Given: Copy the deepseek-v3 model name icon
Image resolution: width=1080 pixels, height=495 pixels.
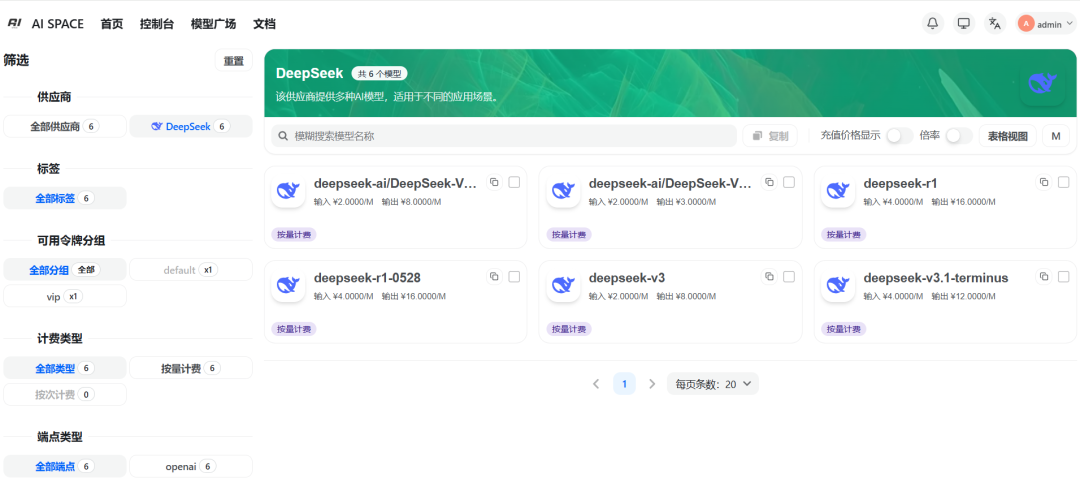Looking at the screenshot, I should pyautogui.click(x=769, y=276).
